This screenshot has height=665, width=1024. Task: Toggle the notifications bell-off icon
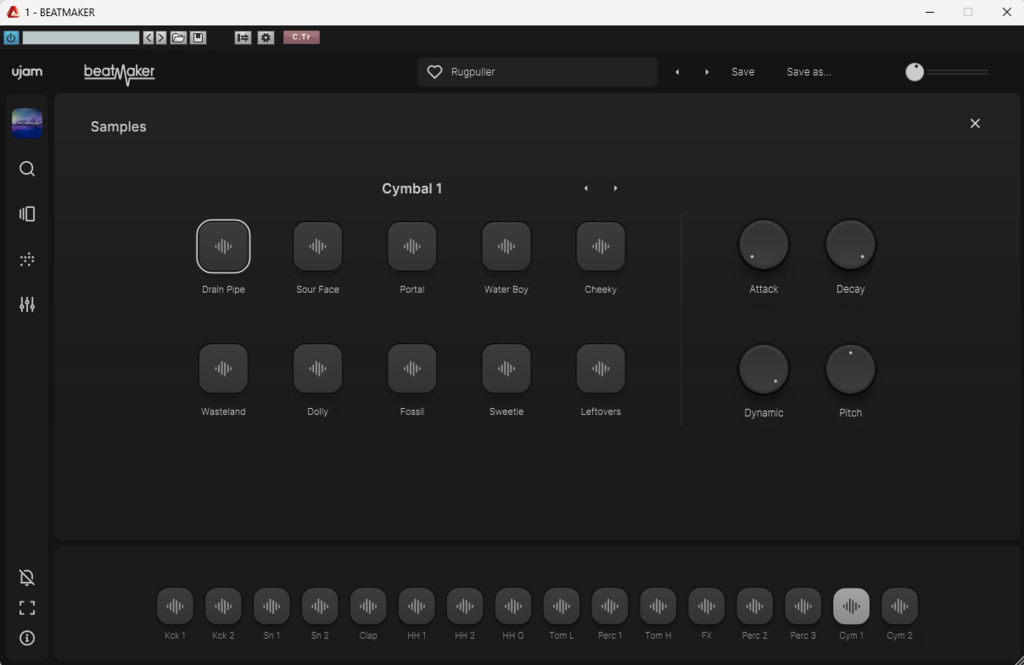[27, 577]
